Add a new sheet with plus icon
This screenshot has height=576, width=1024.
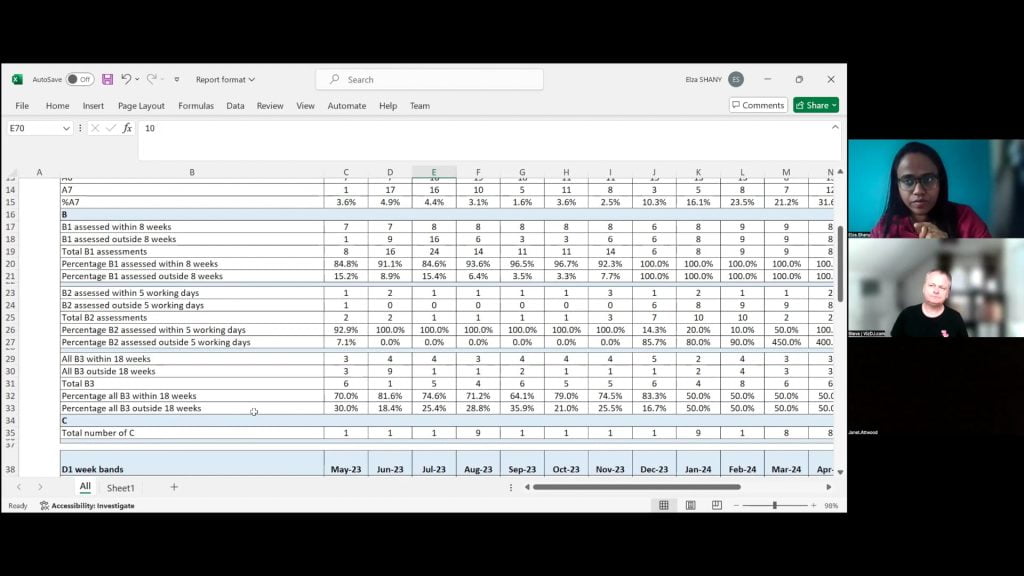(174, 487)
